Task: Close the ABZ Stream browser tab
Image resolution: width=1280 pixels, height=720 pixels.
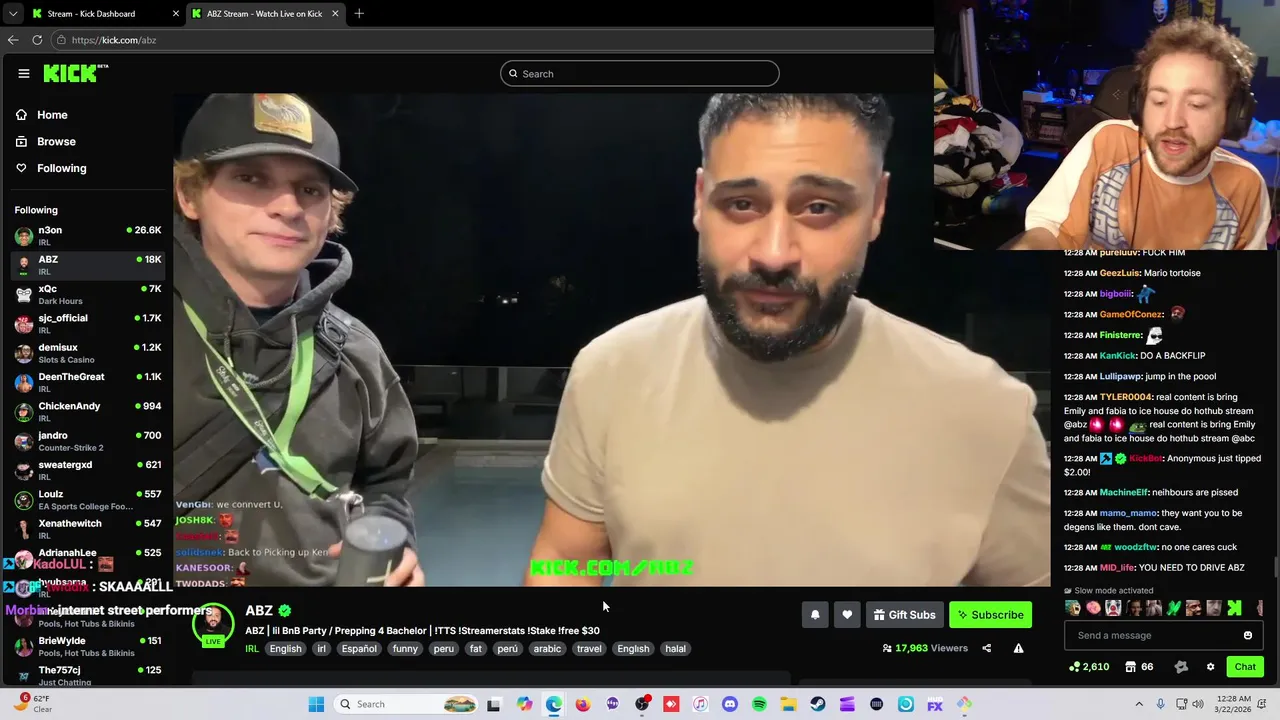Action: pos(335,14)
